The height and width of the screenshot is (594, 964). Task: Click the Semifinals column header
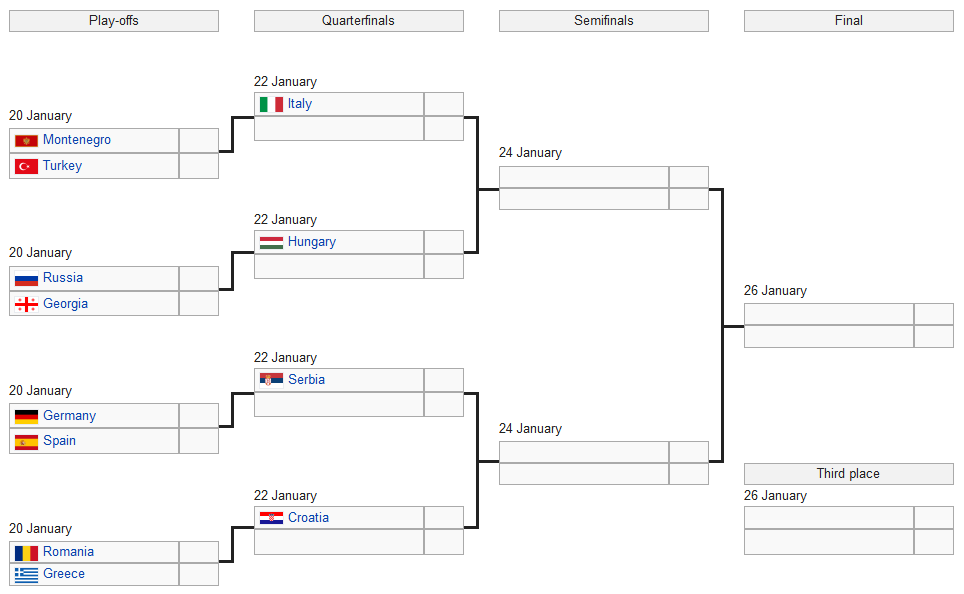pos(603,21)
